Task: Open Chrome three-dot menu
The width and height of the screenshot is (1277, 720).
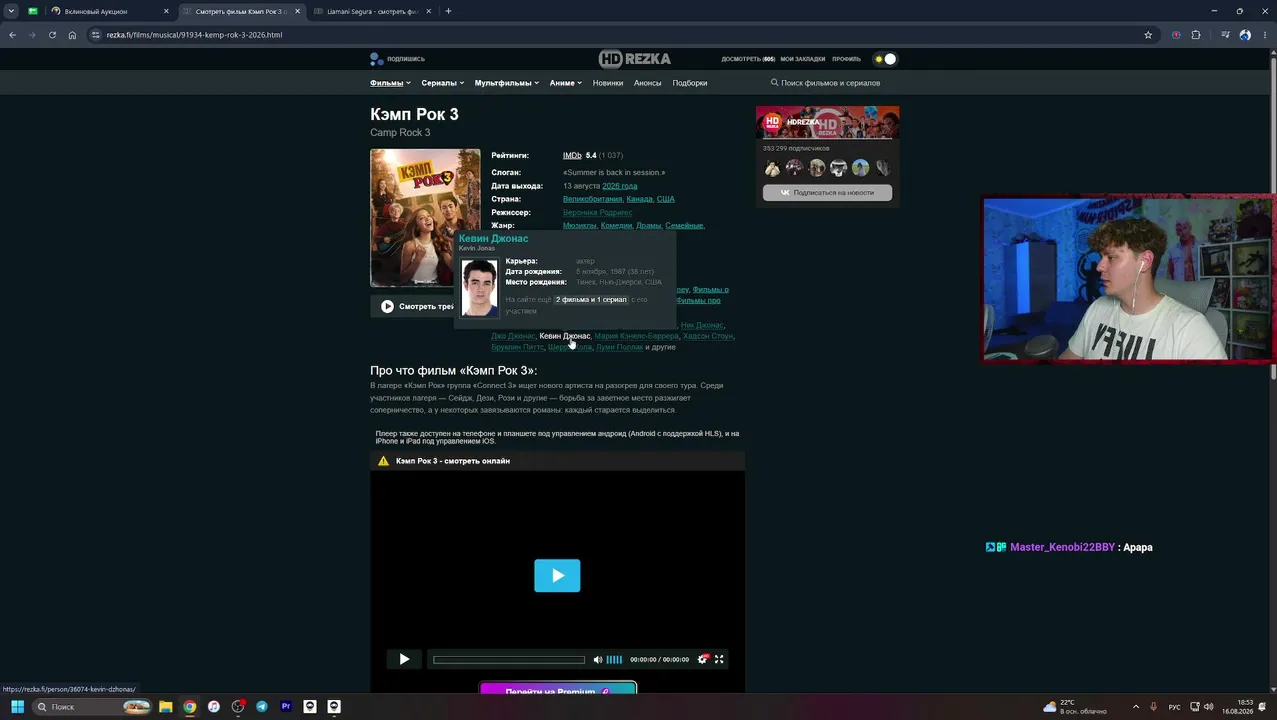Action: click(x=1264, y=35)
